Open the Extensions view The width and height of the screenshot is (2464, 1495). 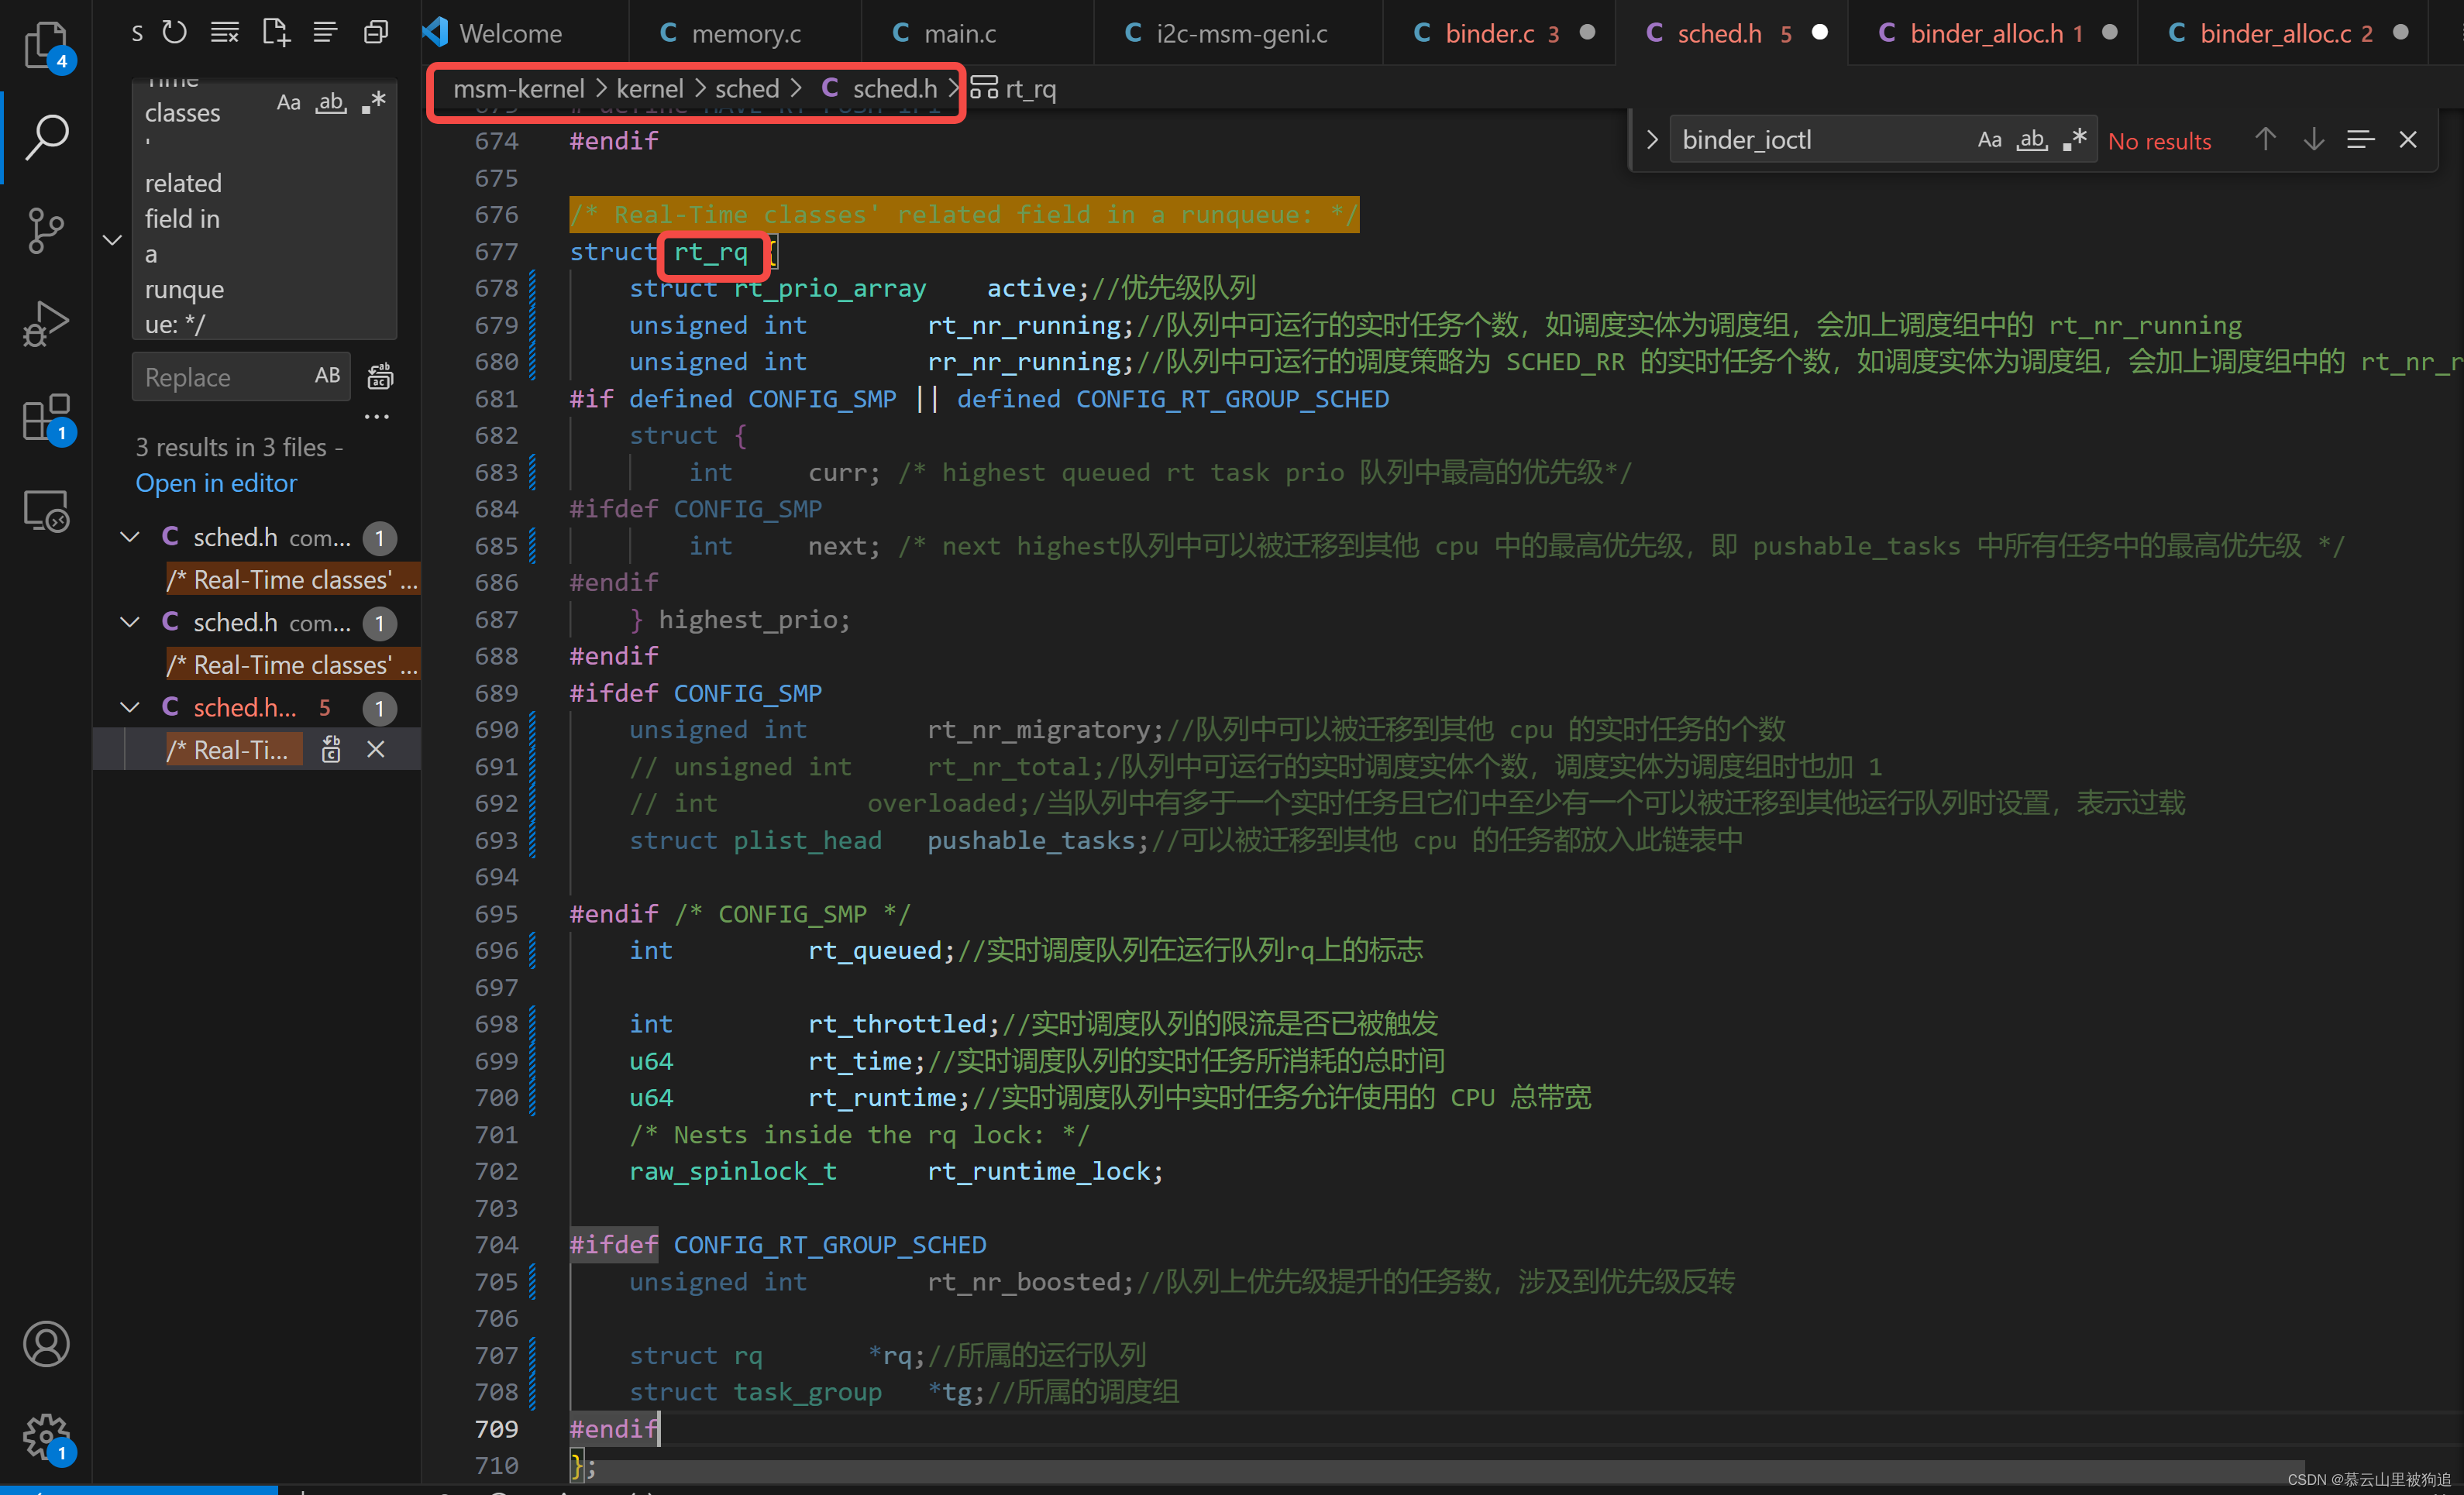[x=45, y=418]
